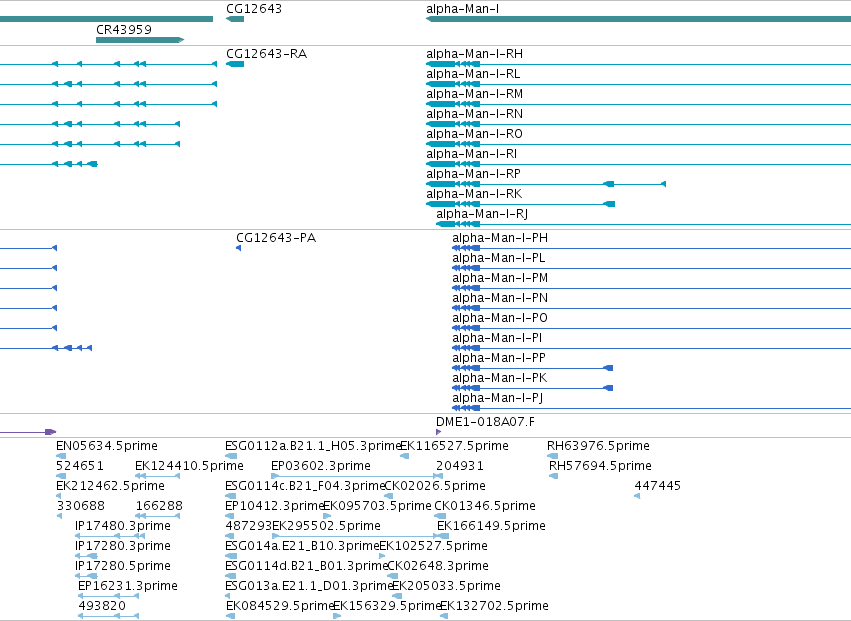Image resolution: width=851 pixels, height=621 pixels.
Task: Select EST EK166149.5prime
Action: point(443,536)
